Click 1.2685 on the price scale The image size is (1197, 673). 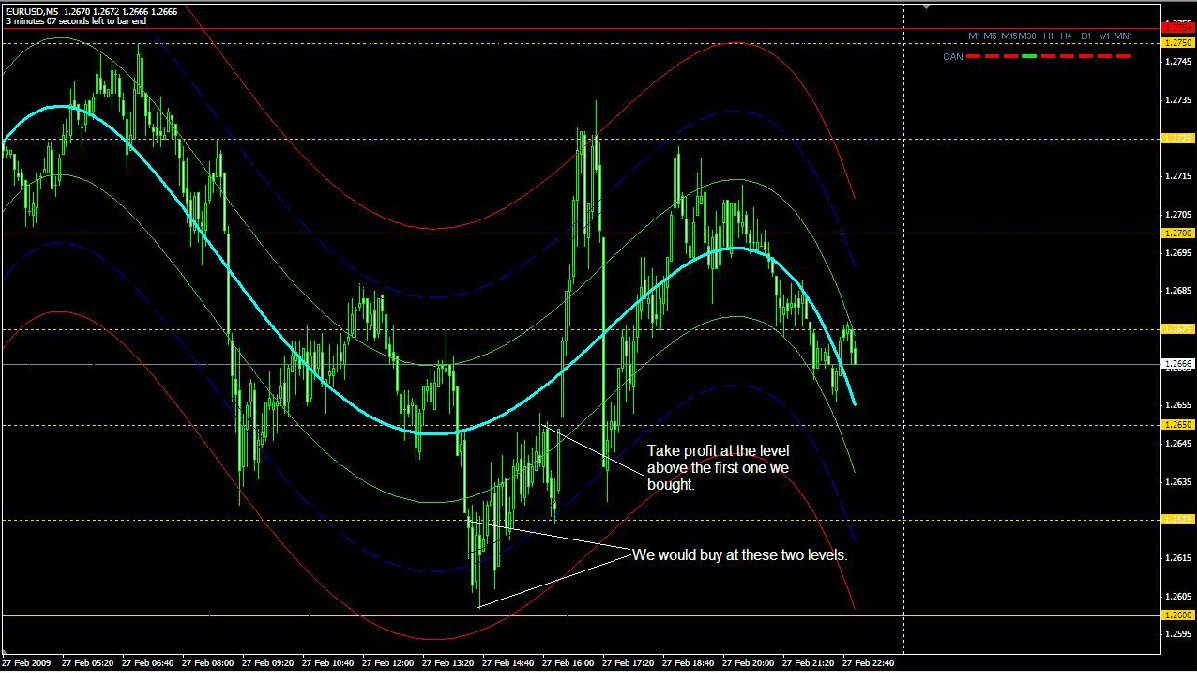pyautogui.click(x=1179, y=291)
